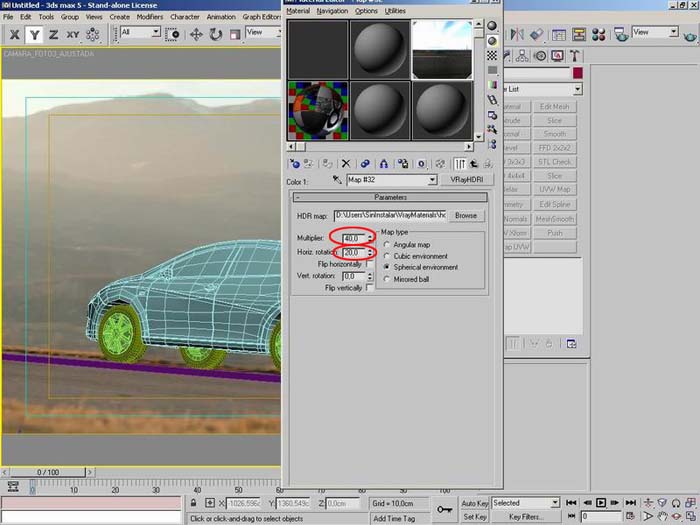Viewport: 700px width, 525px height.
Task: Choose Cubic environment map type
Action: (387, 256)
